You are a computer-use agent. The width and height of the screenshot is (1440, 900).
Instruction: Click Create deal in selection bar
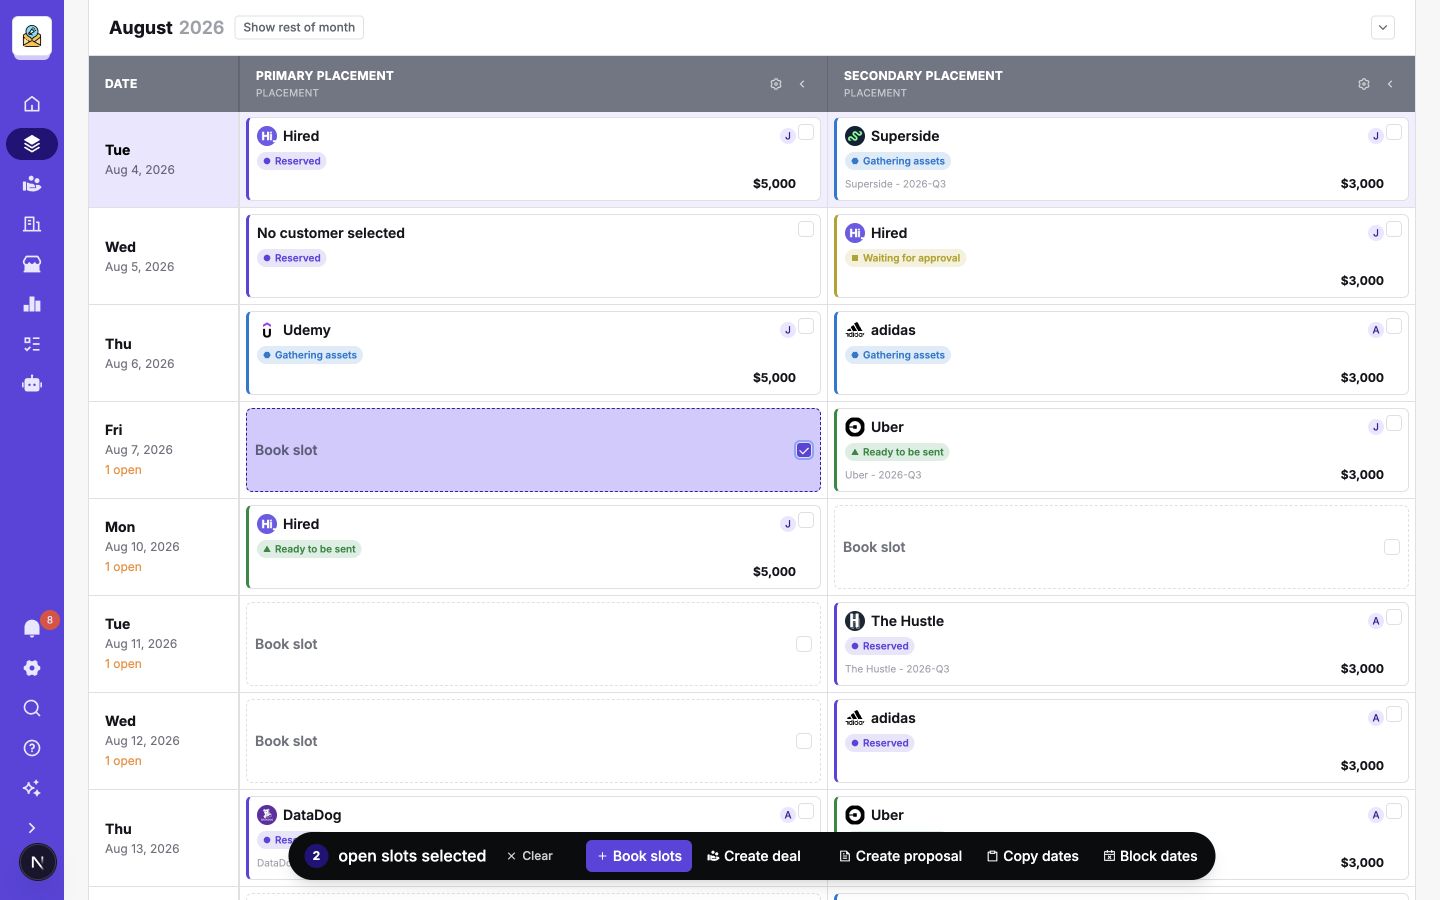(x=754, y=856)
